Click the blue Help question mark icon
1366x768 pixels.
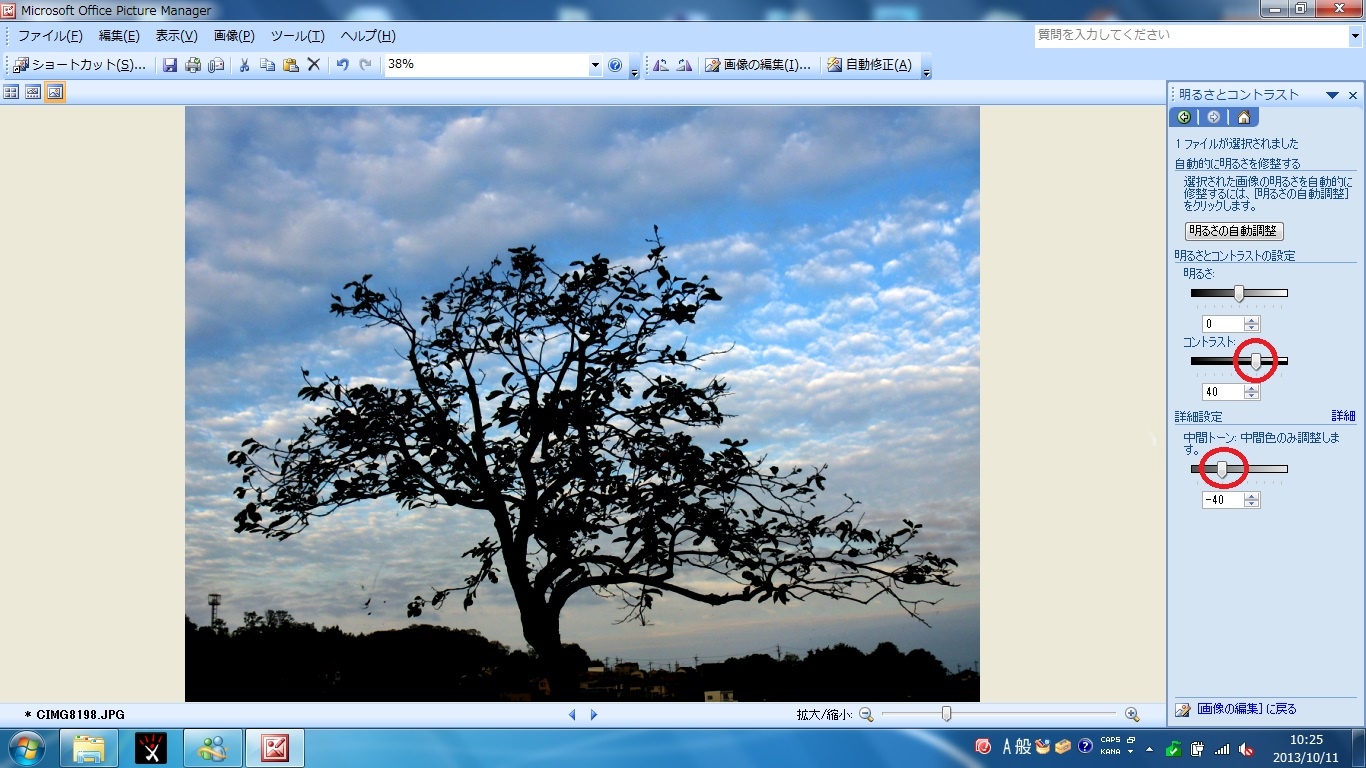pyautogui.click(x=615, y=65)
